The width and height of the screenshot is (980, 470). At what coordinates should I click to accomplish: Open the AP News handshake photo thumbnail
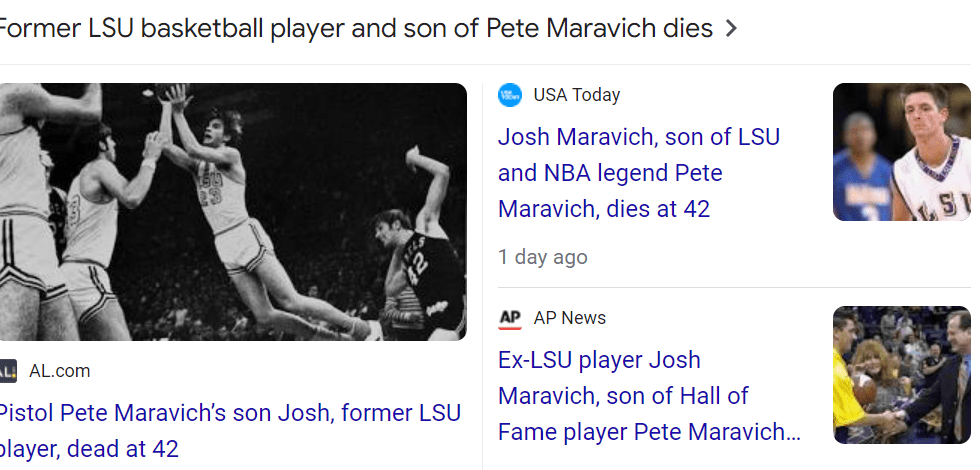pyautogui.click(x=901, y=375)
